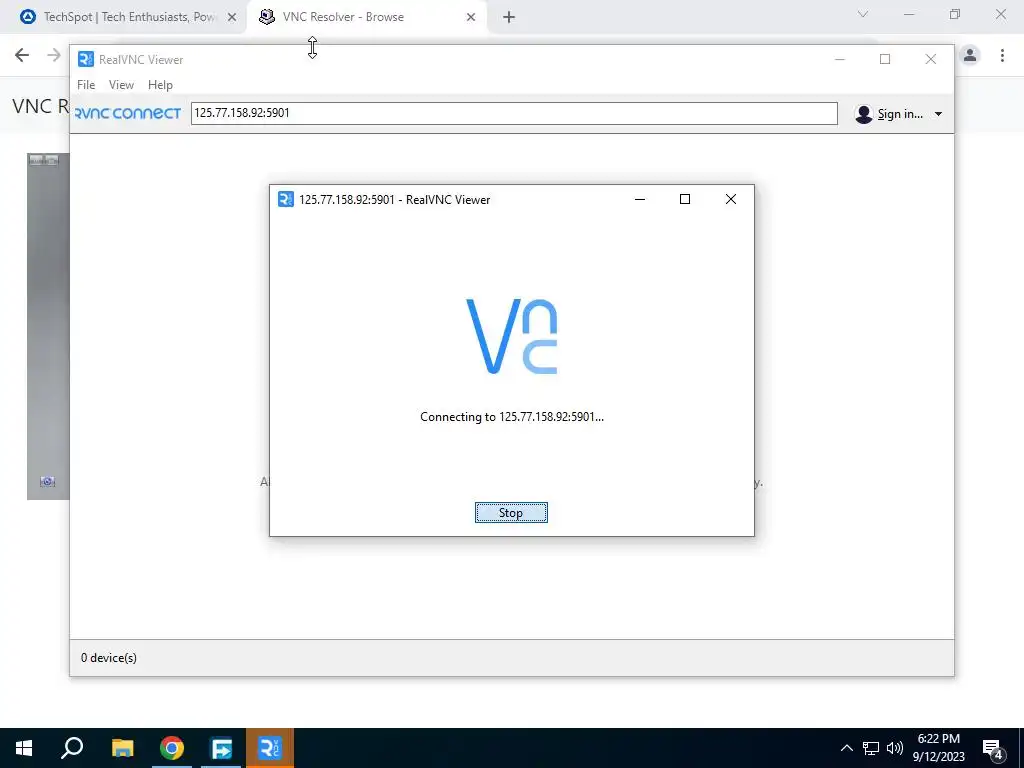This screenshot has width=1024, height=768.
Task: Click the RVNC Connect logo
Action: point(128,113)
